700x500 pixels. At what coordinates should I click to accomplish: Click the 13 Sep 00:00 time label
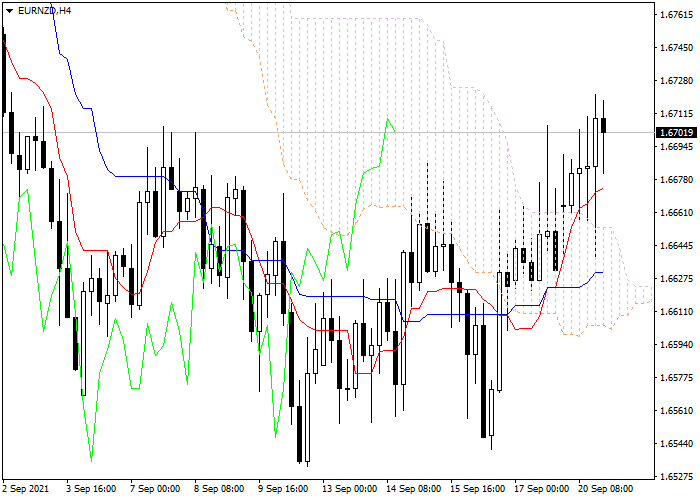pyautogui.click(x=350, y=489)
